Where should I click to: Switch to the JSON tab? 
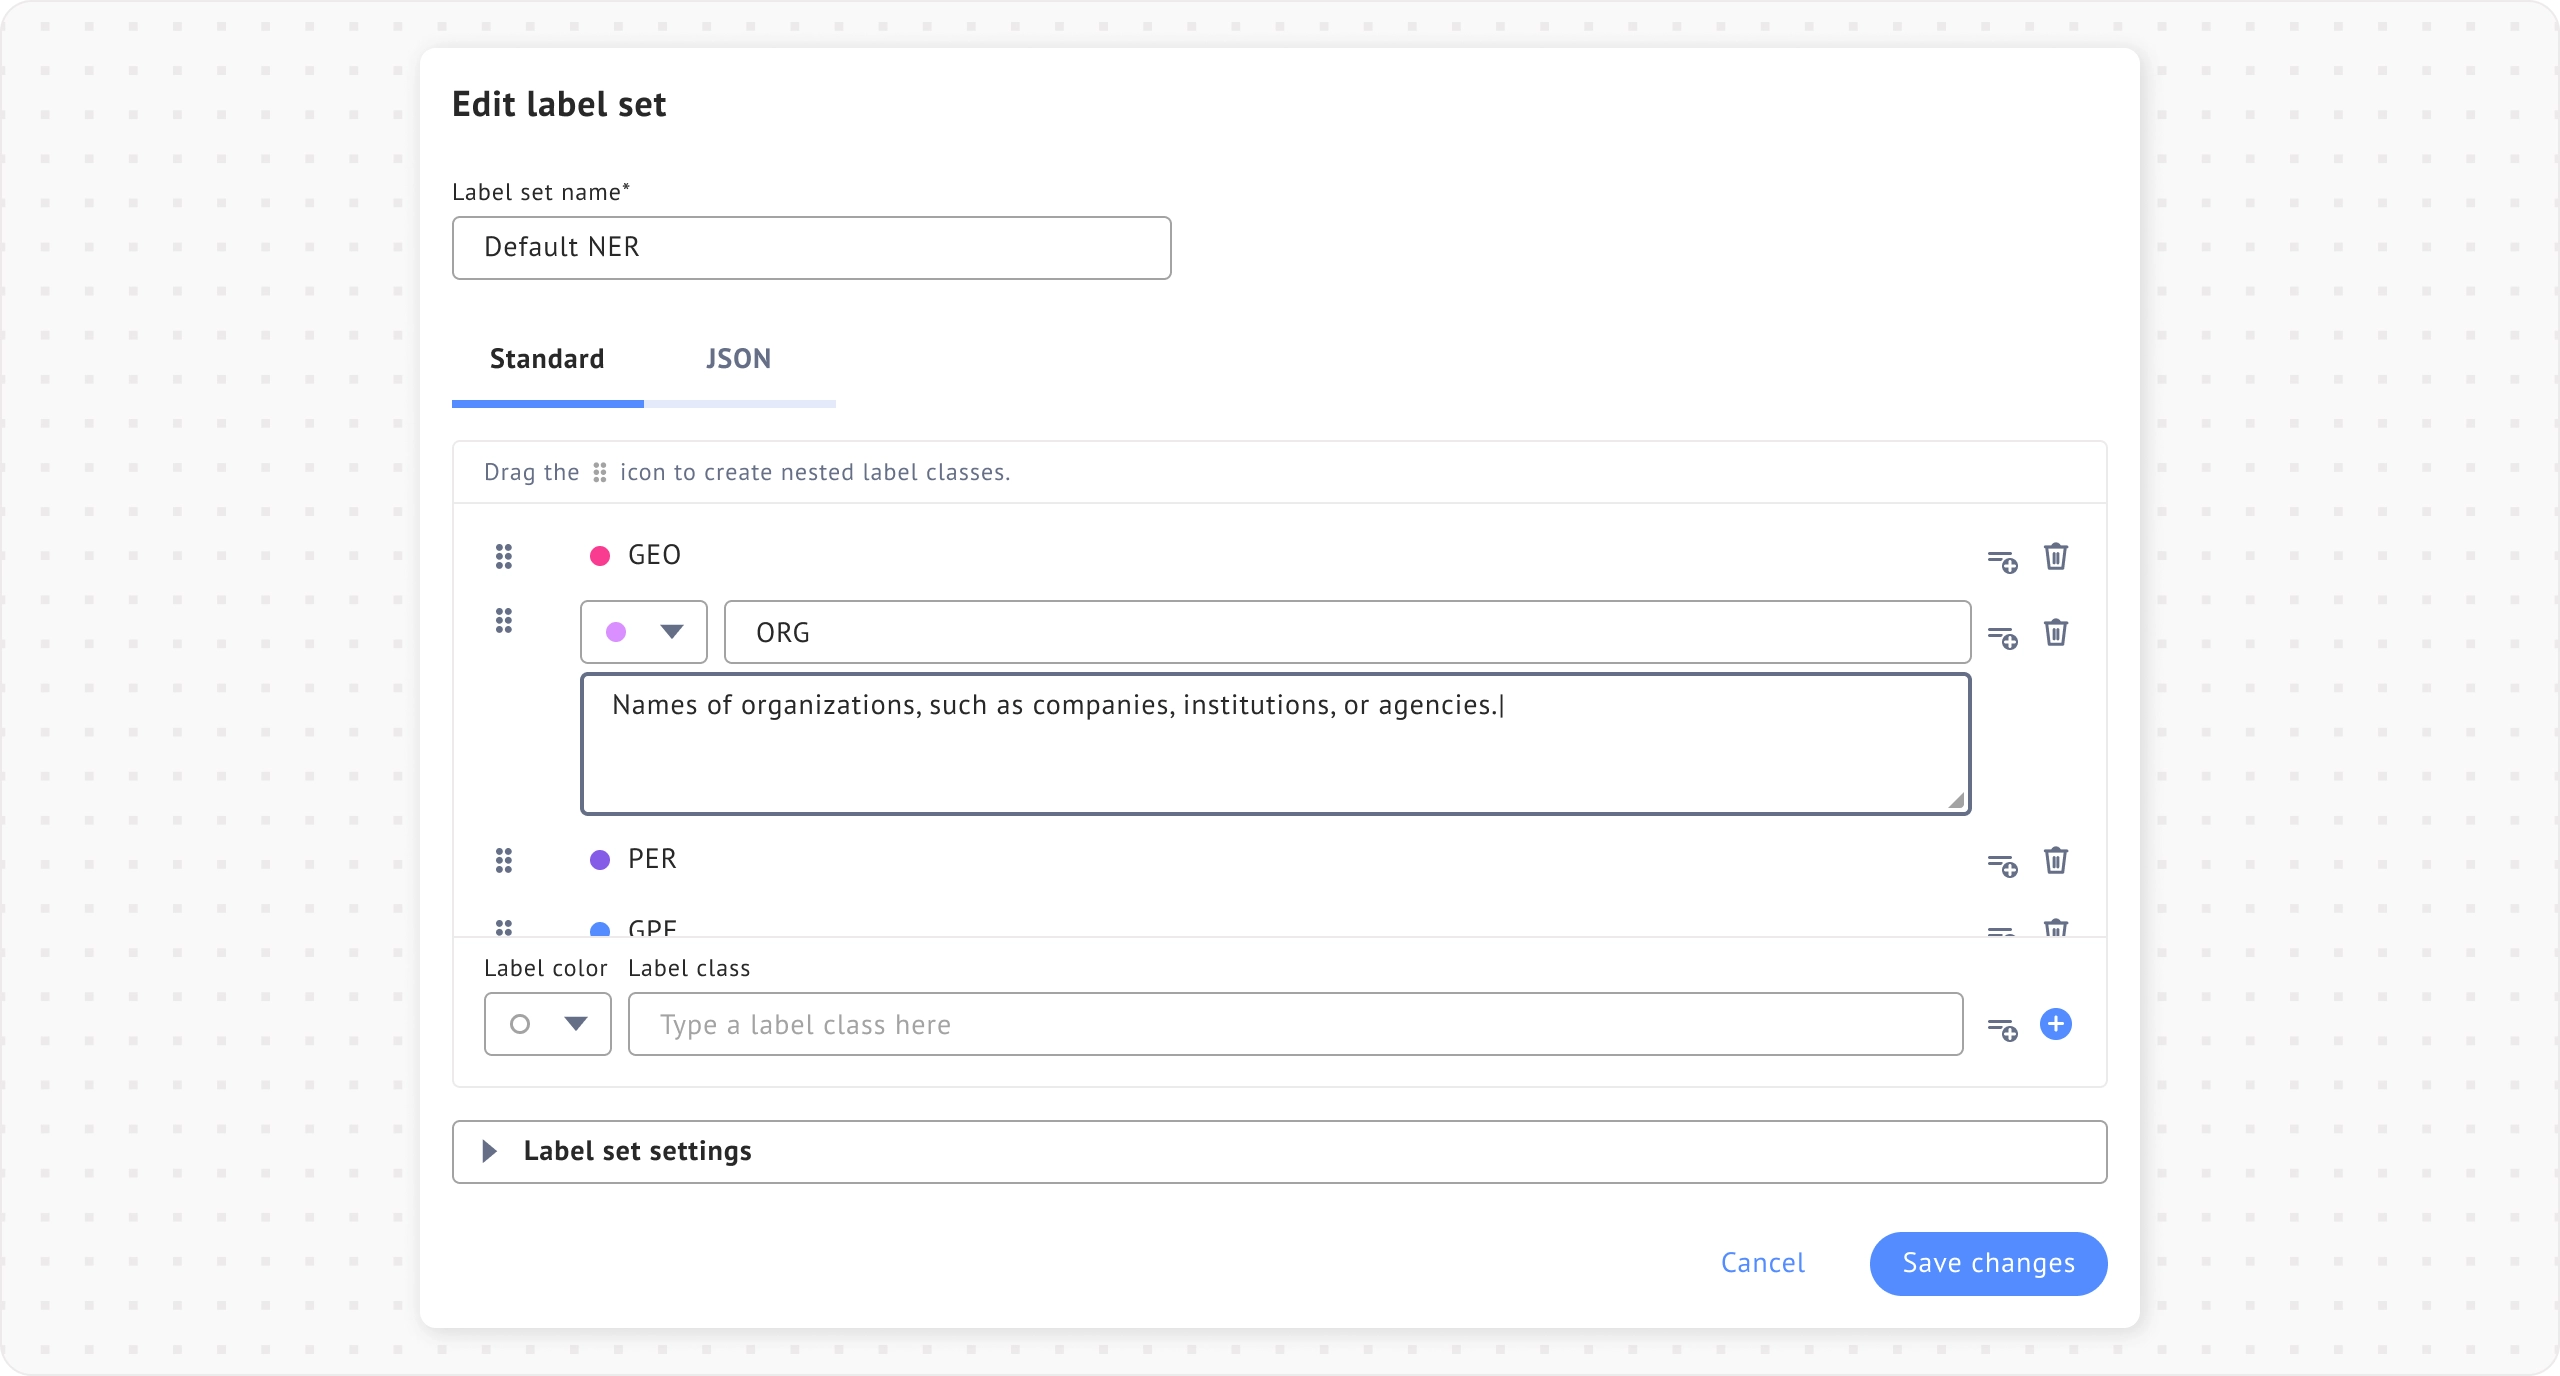tap(738, 359)
